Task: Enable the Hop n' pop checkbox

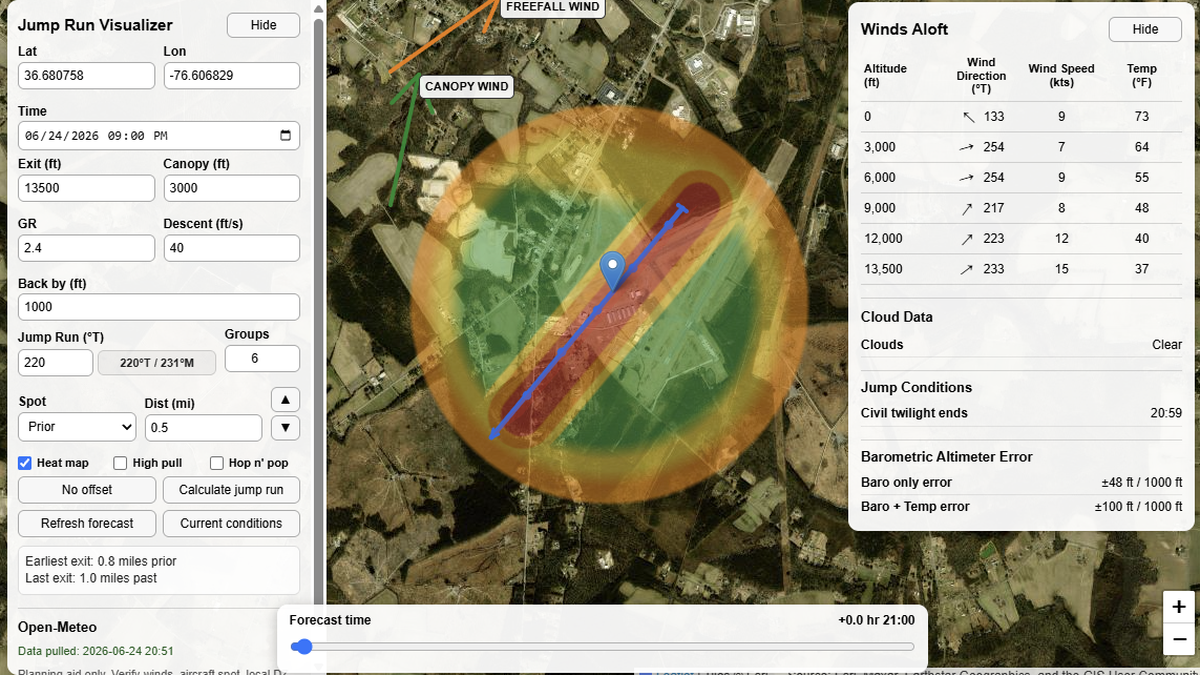Action: 216,463
